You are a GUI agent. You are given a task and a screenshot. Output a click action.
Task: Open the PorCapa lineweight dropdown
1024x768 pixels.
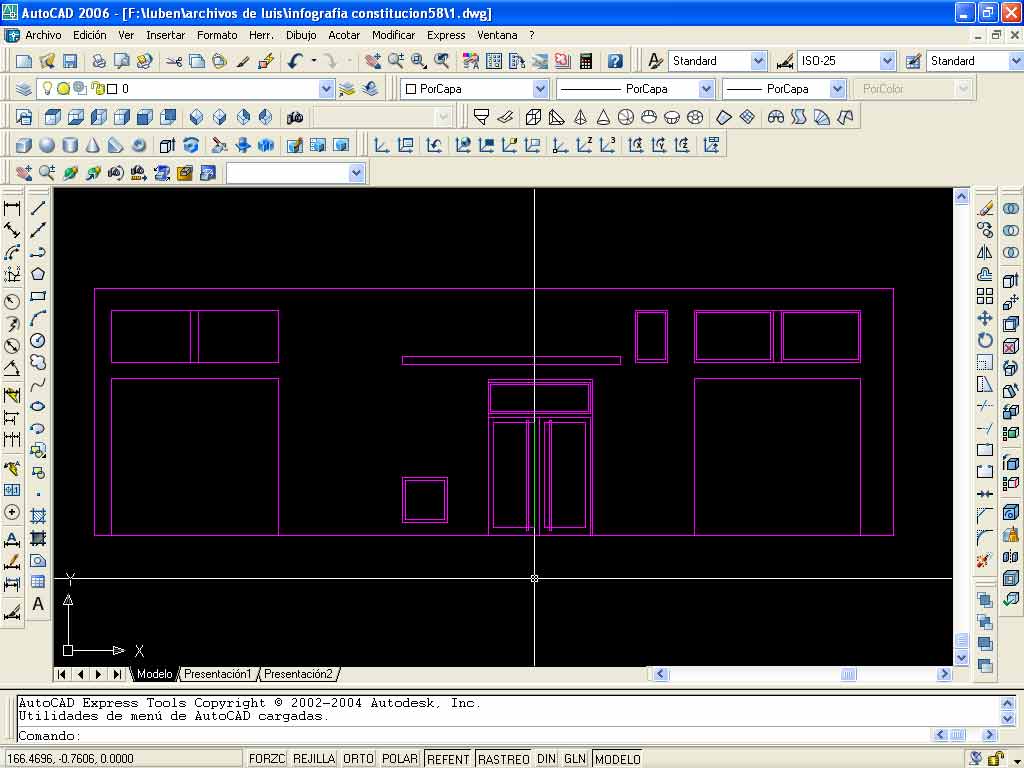coord(837,89)
